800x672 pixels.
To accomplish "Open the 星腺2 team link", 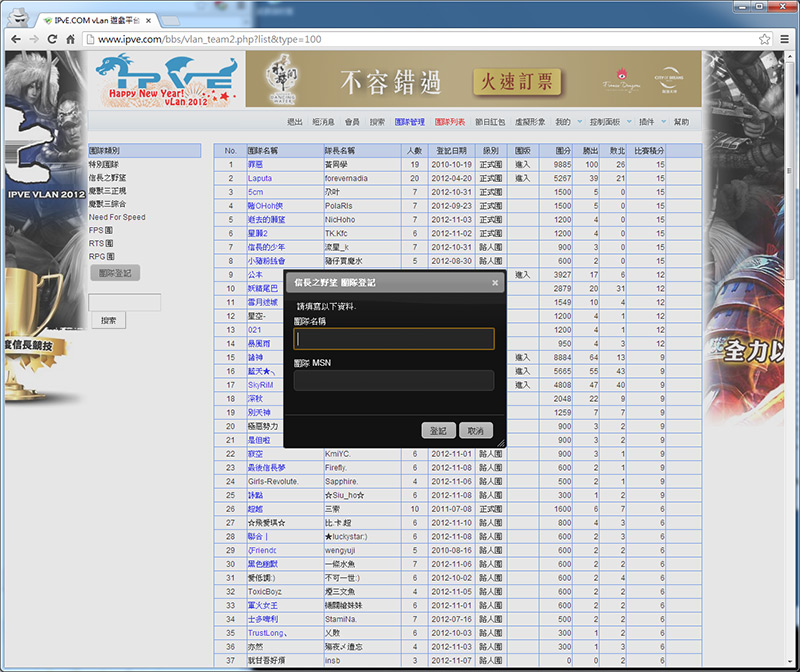I will click(x=258, y=234).
